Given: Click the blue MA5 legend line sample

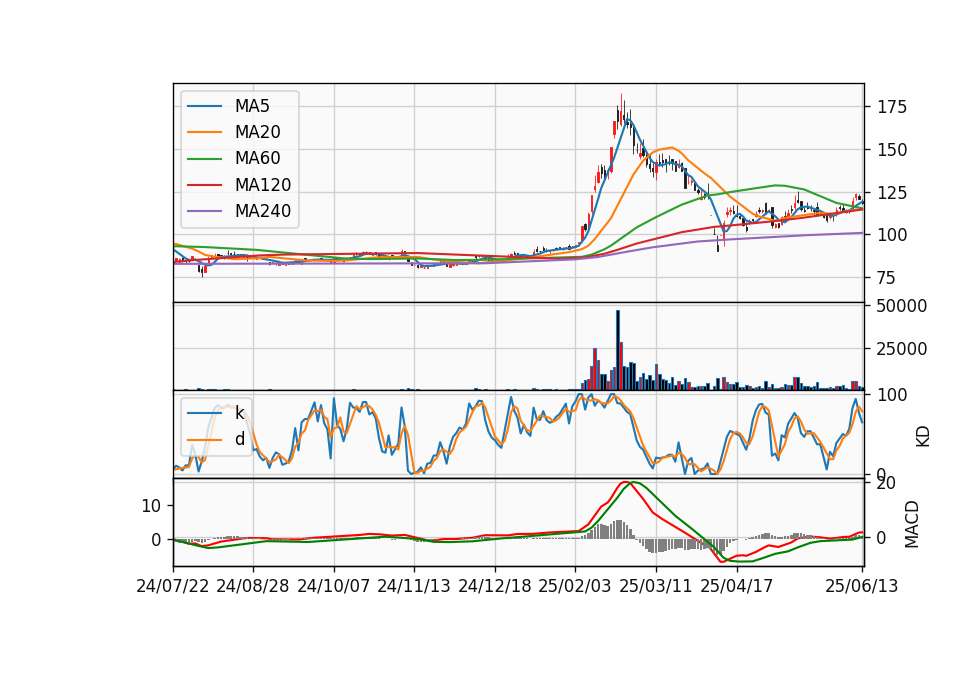Looking at the screenshot, I should tap(204, 106).
